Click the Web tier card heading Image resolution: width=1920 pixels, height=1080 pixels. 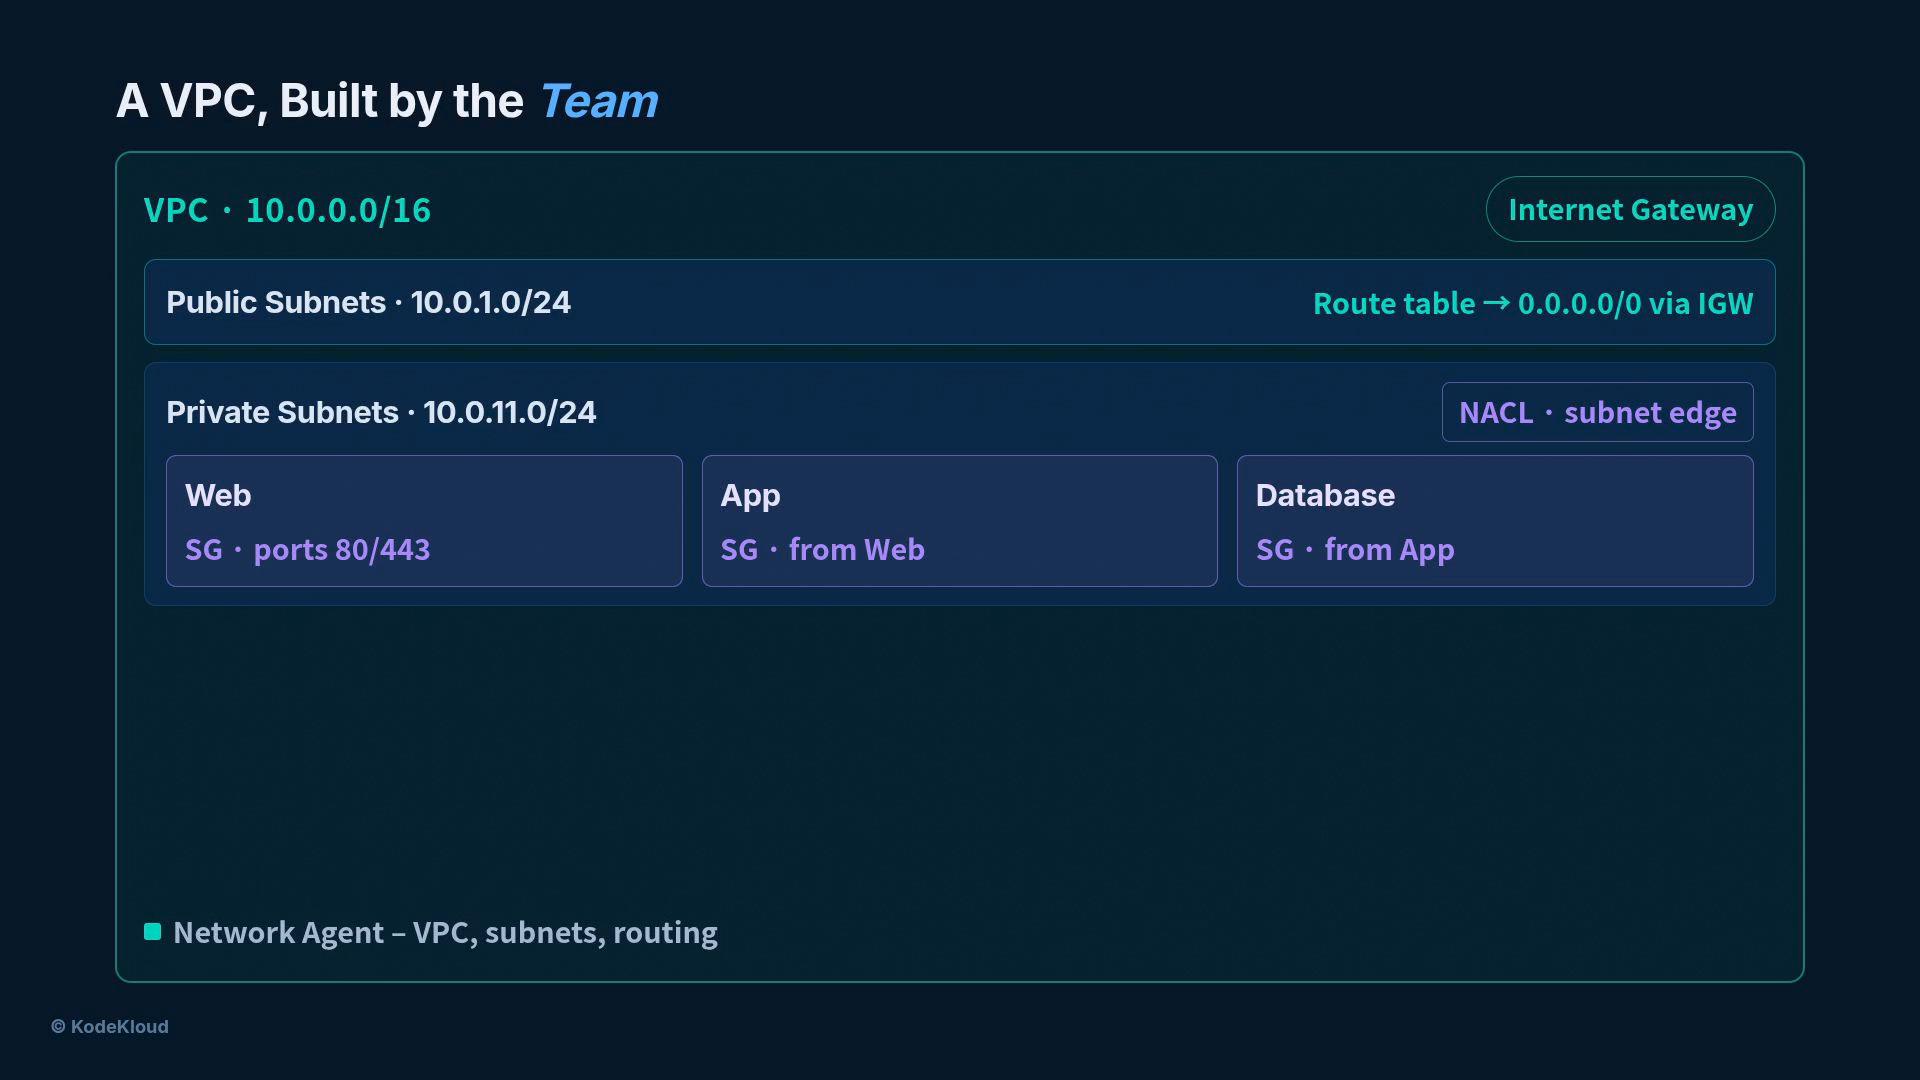point(218,495)
